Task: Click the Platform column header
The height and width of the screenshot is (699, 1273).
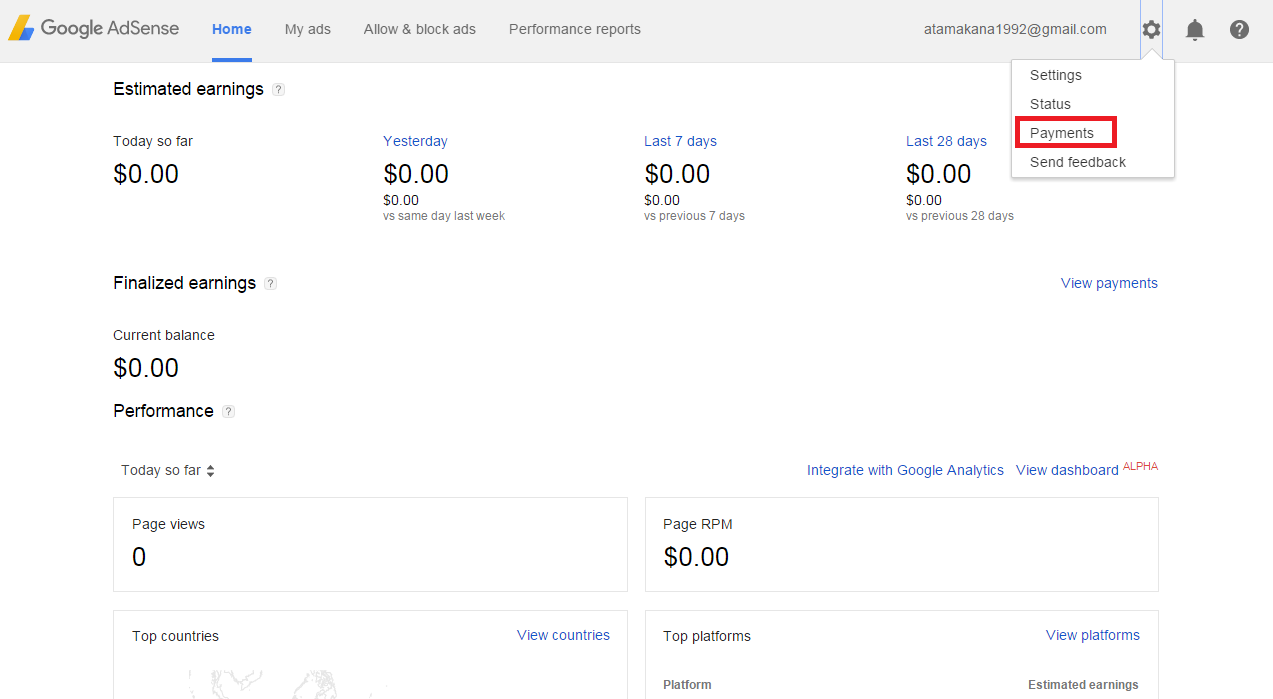Action: tap(687, 685)
